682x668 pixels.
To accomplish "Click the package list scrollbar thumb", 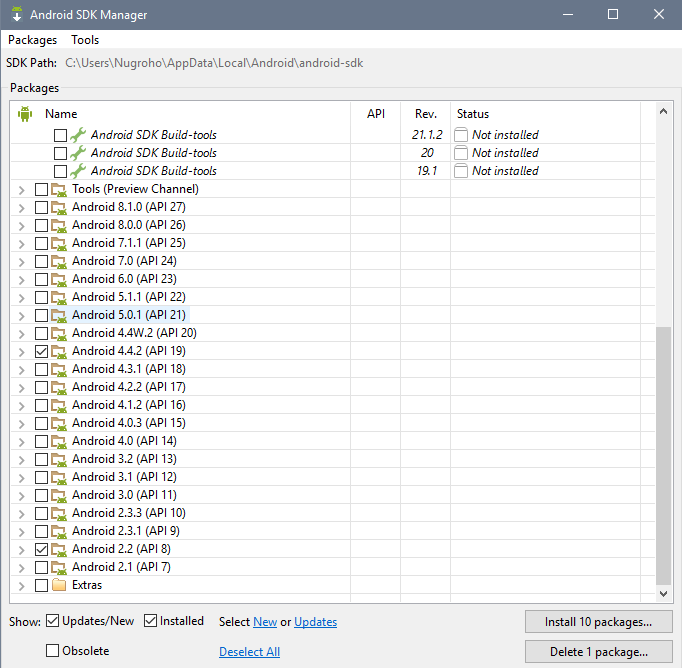I will click(663, 455).
